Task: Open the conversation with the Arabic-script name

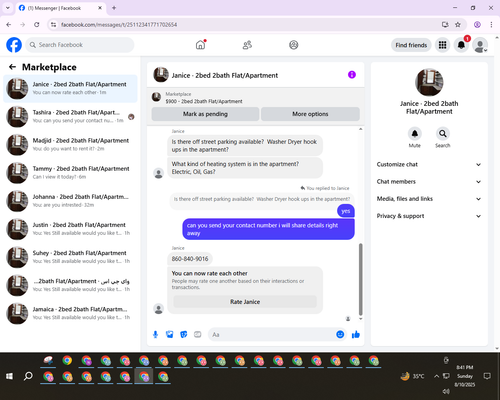Action: [70, 285]
